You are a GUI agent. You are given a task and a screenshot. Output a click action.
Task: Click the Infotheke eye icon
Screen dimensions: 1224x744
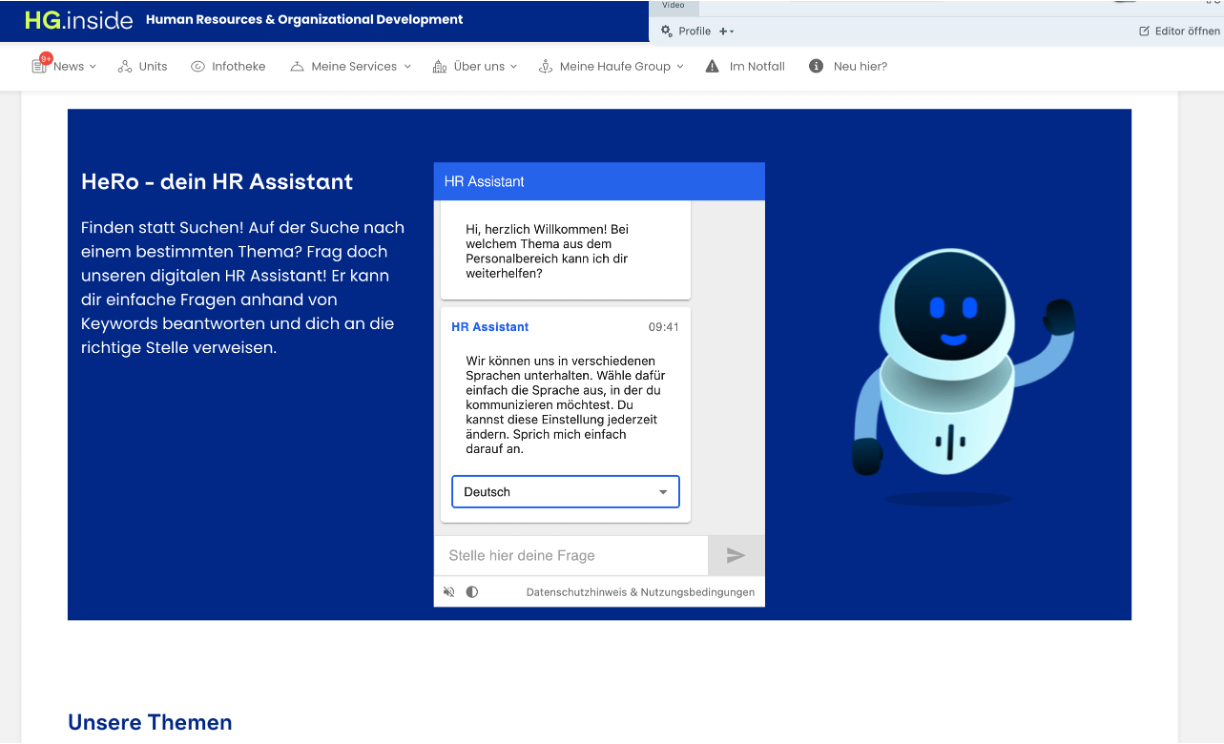[x=198, y=67]
